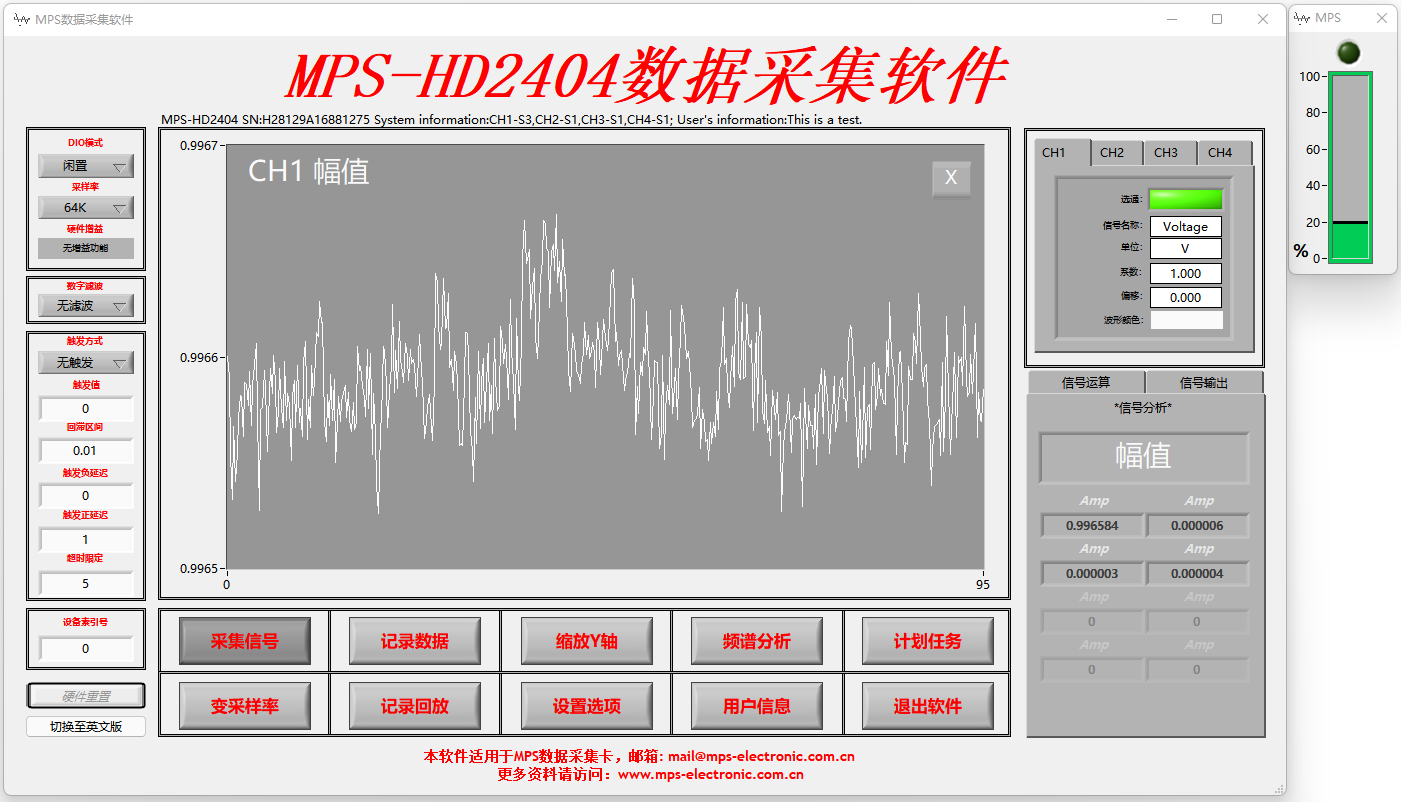Image resolution: width=1401 pixels, height=802 pixels.
Task: Edit the Voltage signal name field
Action: 1185,226
